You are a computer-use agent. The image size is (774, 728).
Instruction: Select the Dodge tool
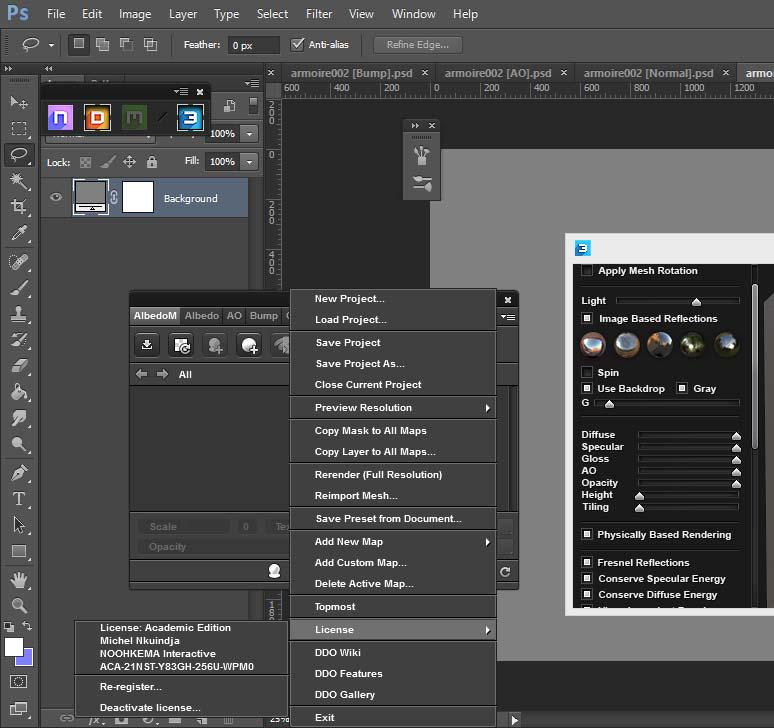coord(19,445)
